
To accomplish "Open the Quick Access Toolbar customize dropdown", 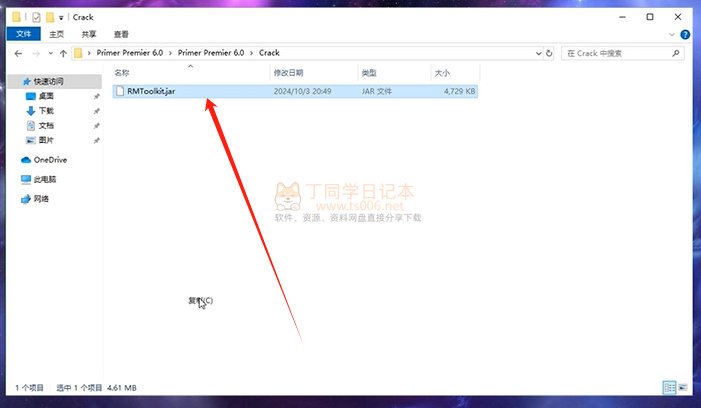I will coord(61,18).
